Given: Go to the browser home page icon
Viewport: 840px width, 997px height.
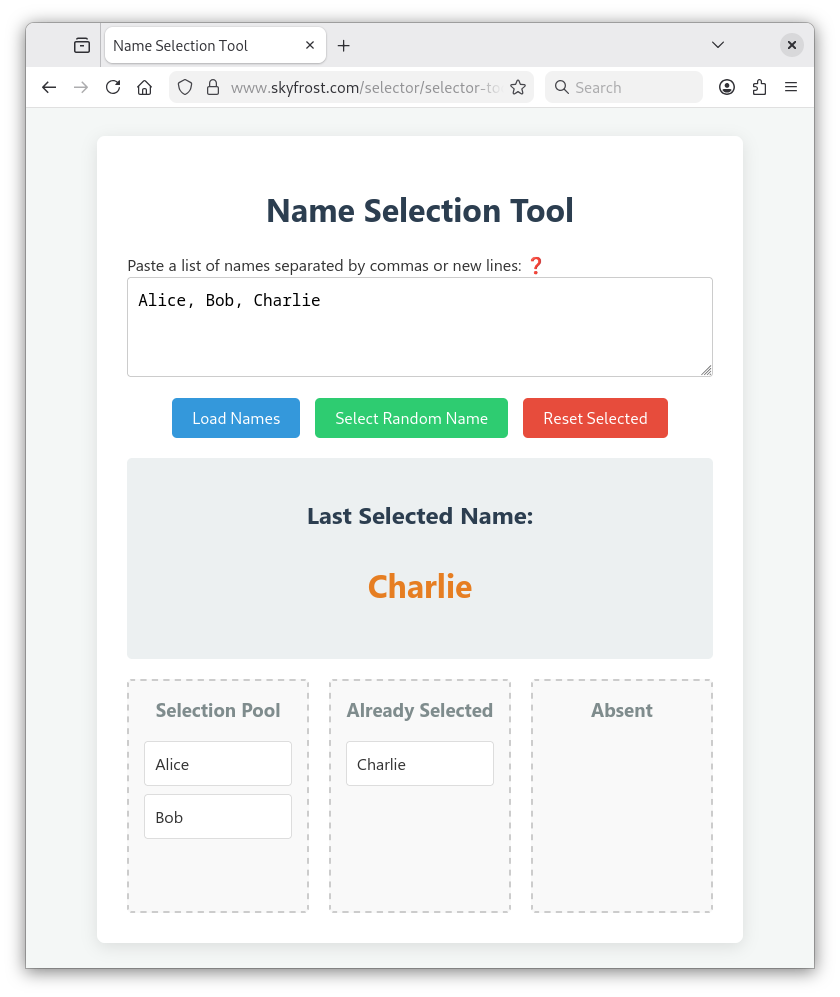Looking at the screenshot, I should pyautogui.click(x=145, y=88).
